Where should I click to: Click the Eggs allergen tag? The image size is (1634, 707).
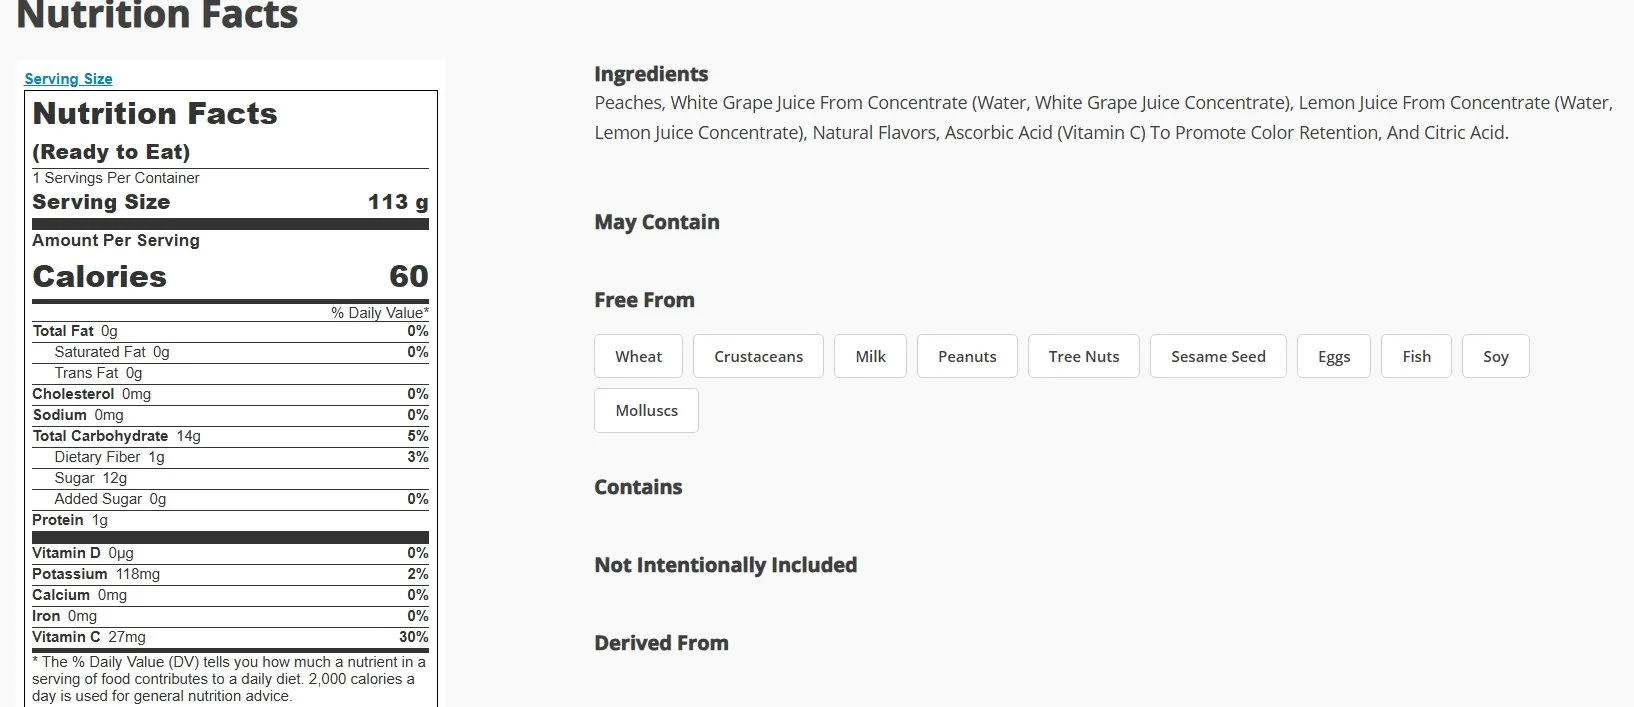point(1334,356)
